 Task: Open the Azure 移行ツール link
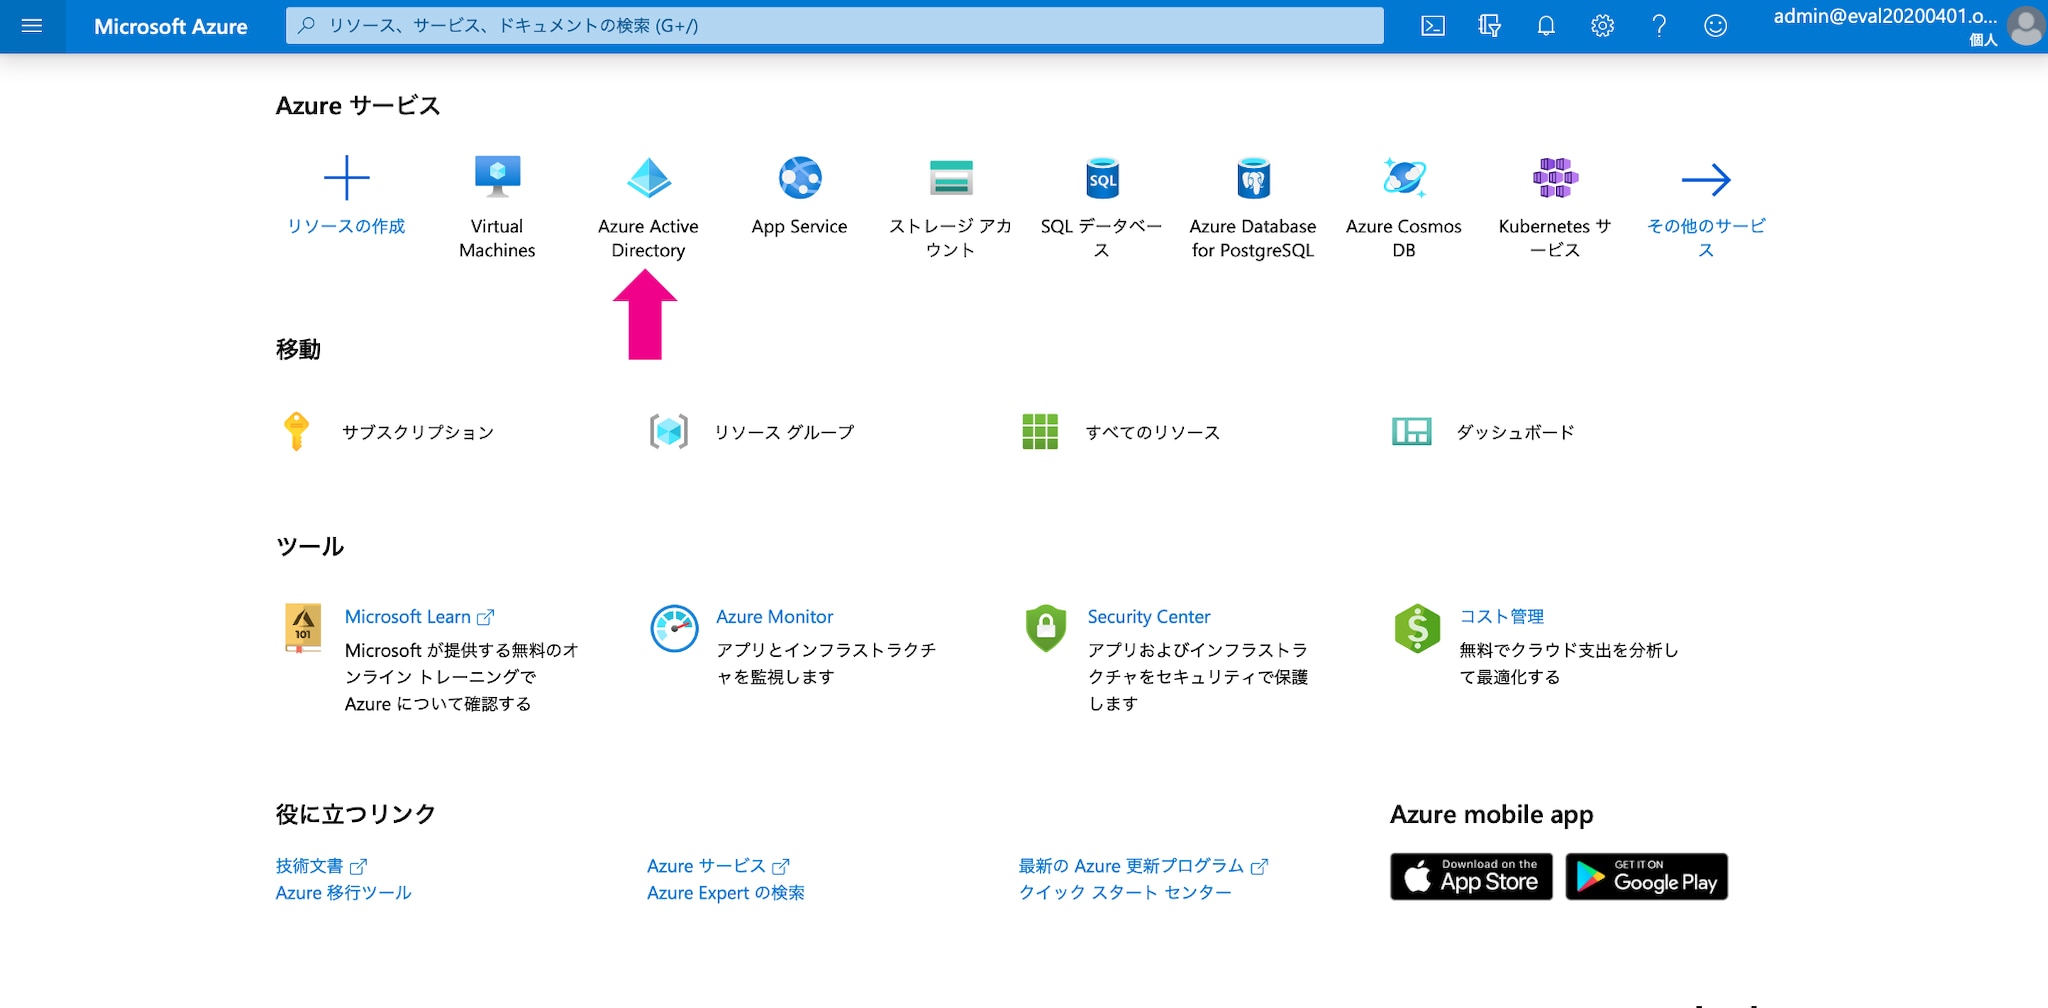click(344, 893)
